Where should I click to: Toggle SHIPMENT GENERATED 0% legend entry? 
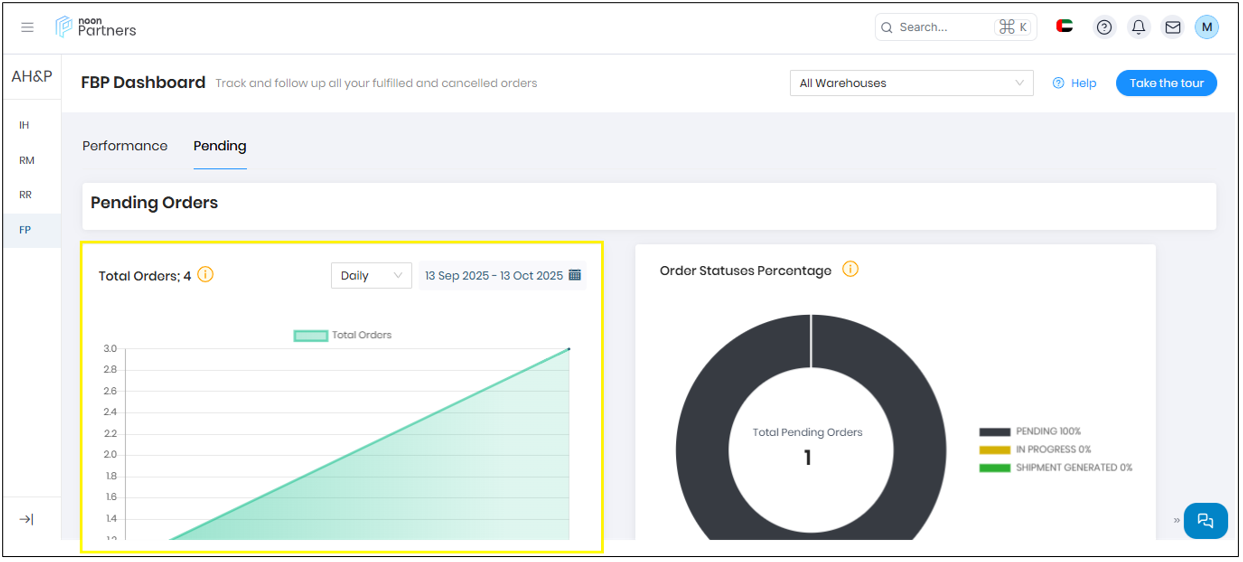[1055, 467]
